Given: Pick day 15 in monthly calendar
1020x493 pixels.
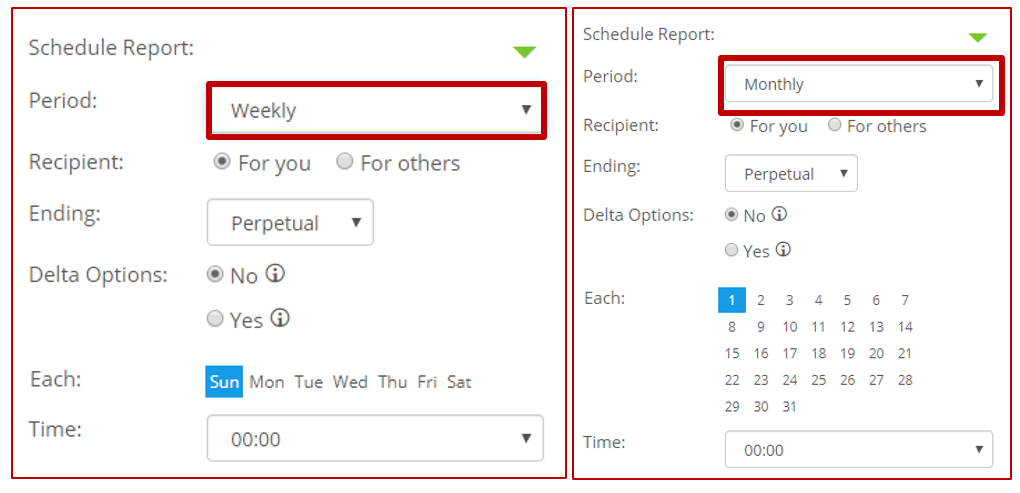Looking at the screenshot, I should coord(732,354).
